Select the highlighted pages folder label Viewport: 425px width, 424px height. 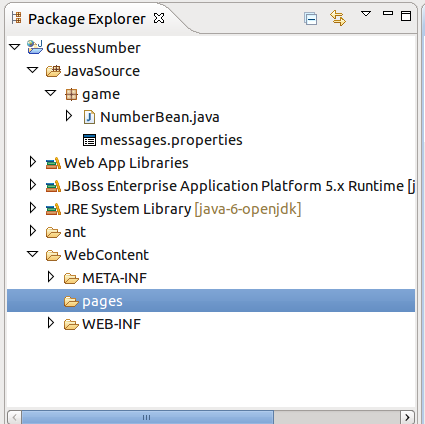click(102, 302)
